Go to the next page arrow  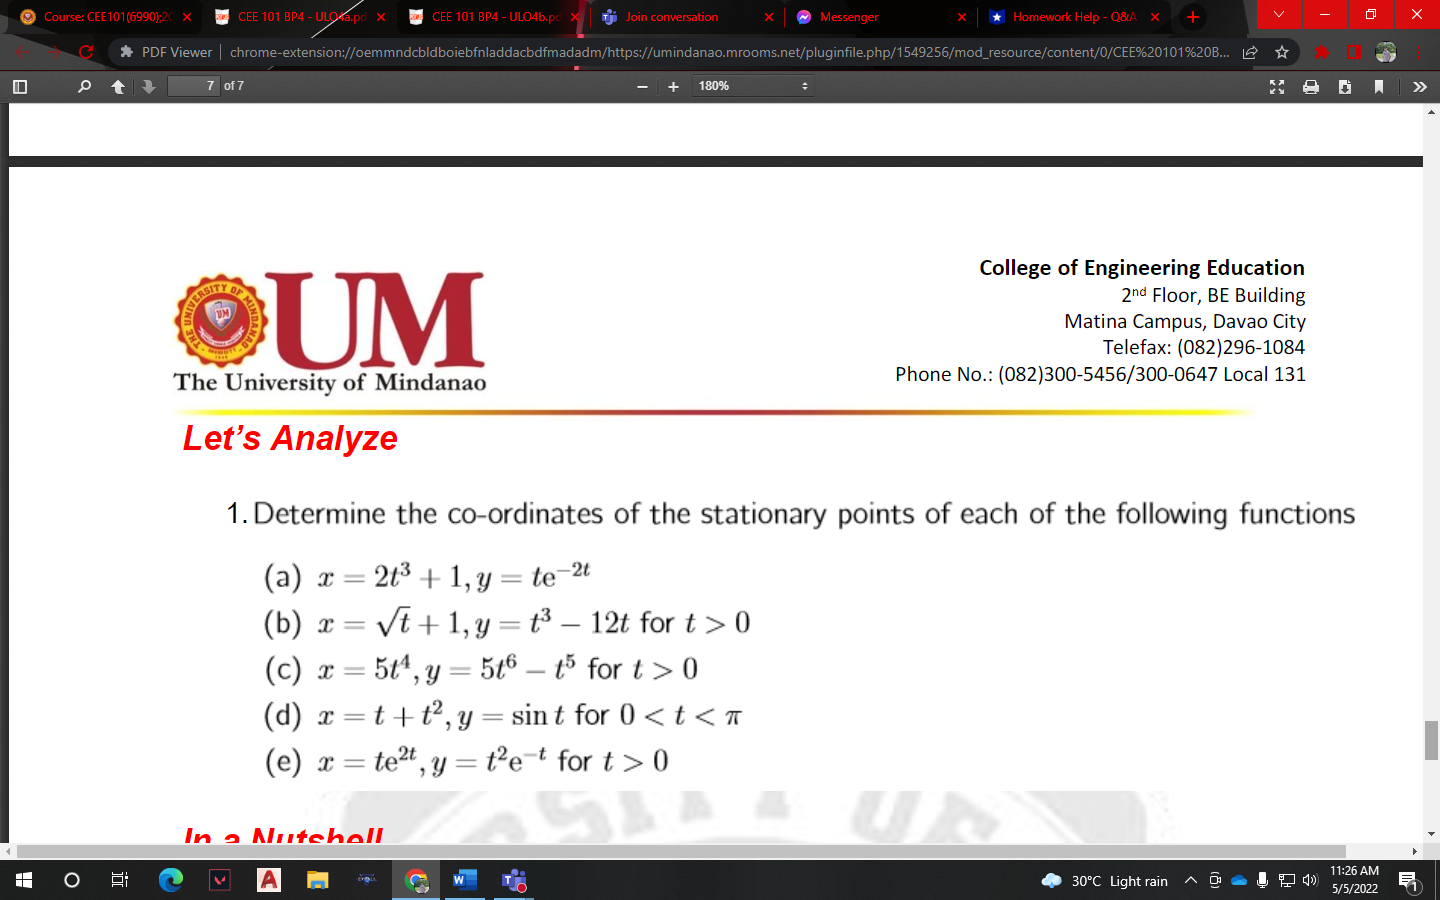click(x=148, y=86)
